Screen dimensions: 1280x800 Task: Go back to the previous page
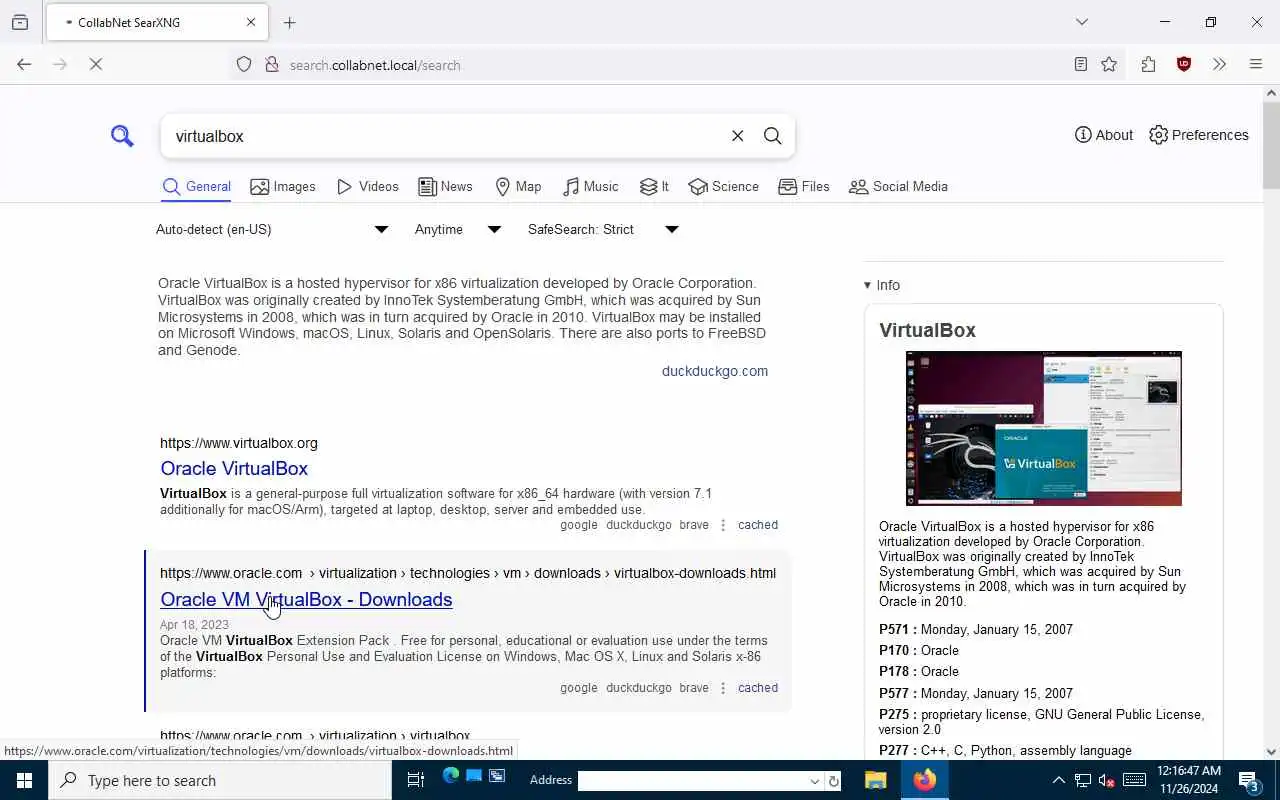click(x=24, y=64)
